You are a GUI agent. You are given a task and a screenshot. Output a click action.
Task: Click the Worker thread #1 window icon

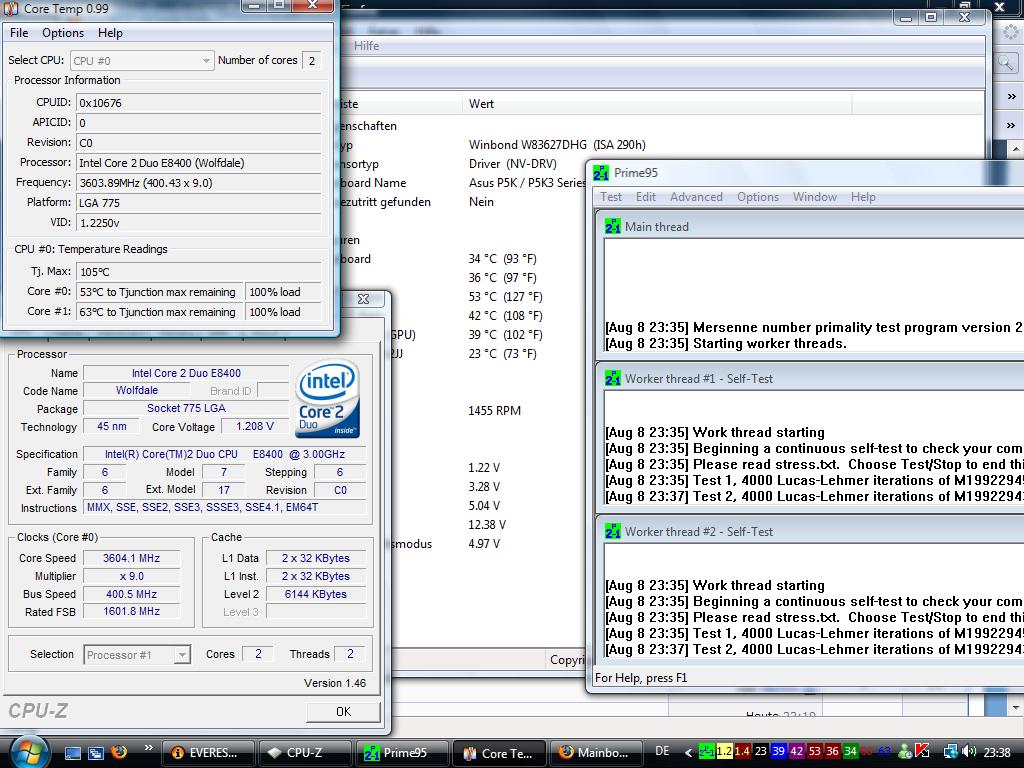coord(613,379)
